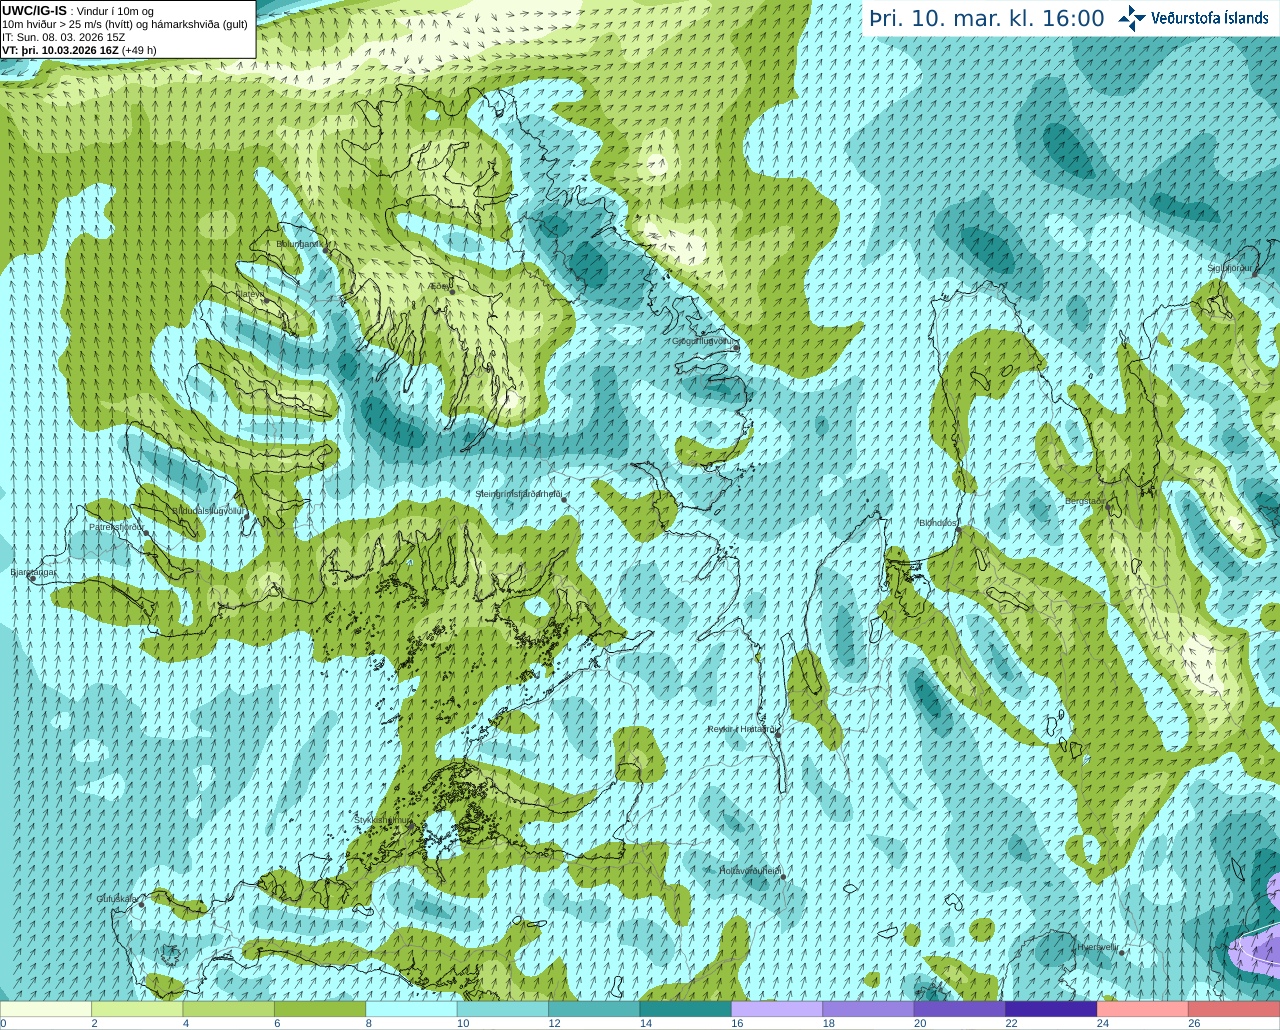The height and width of the screenshot is (1030, 1280).
Task: Click the Holtavörðuheiði station label
Action: pyautogui.click(x=750, y=870)
